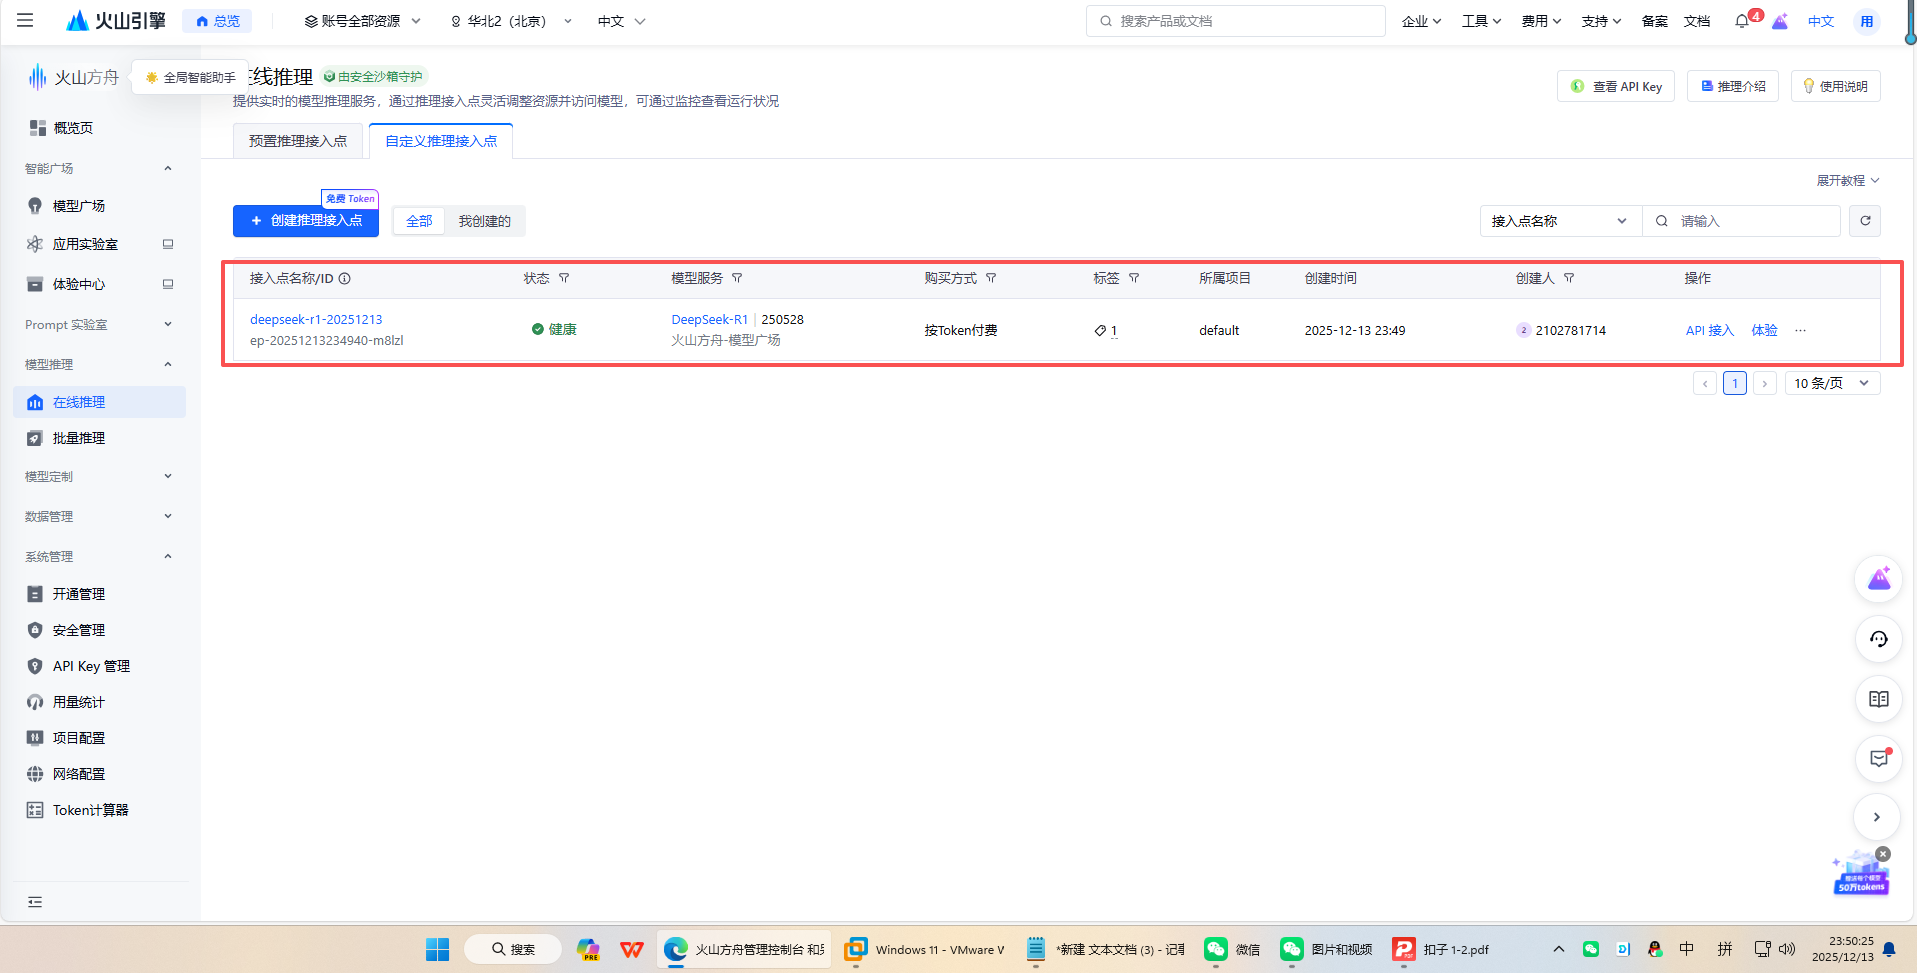Click 创建推理接入点 button

306,221
